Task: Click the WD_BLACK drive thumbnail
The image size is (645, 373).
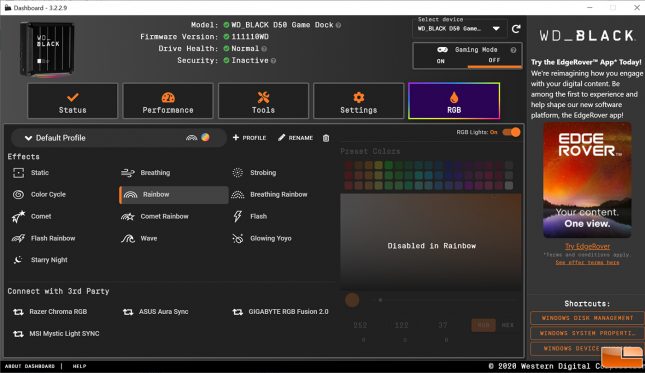Action: [47, 49]
